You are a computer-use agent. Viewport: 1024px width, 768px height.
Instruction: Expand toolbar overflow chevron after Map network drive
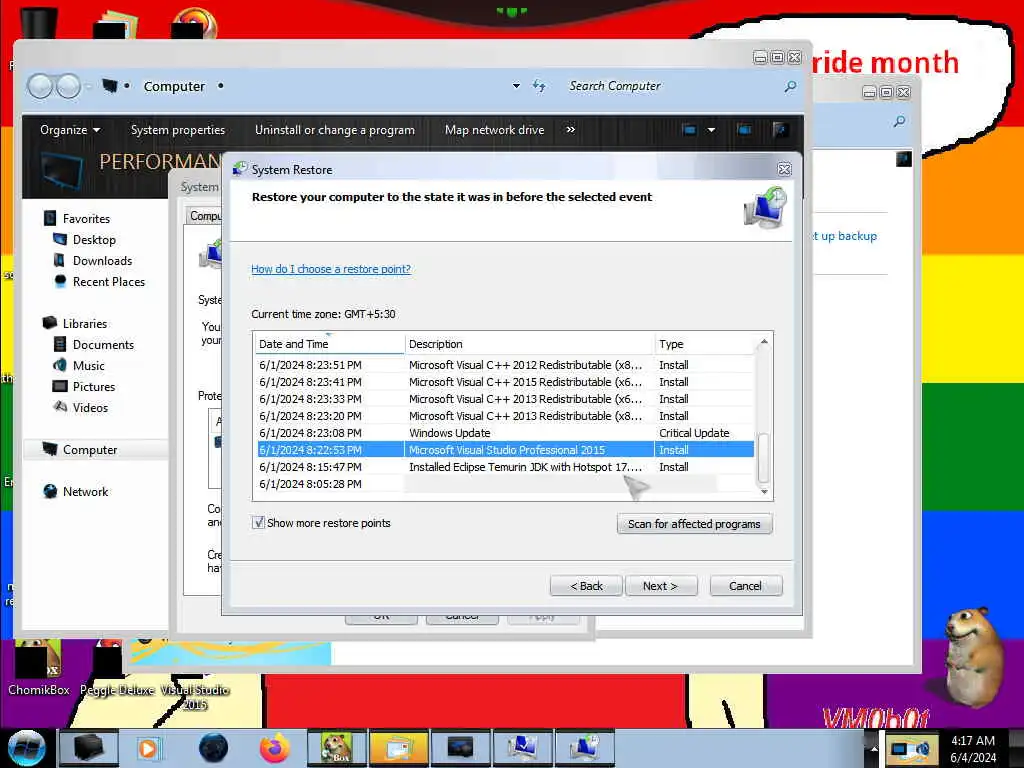coord(571,130)
